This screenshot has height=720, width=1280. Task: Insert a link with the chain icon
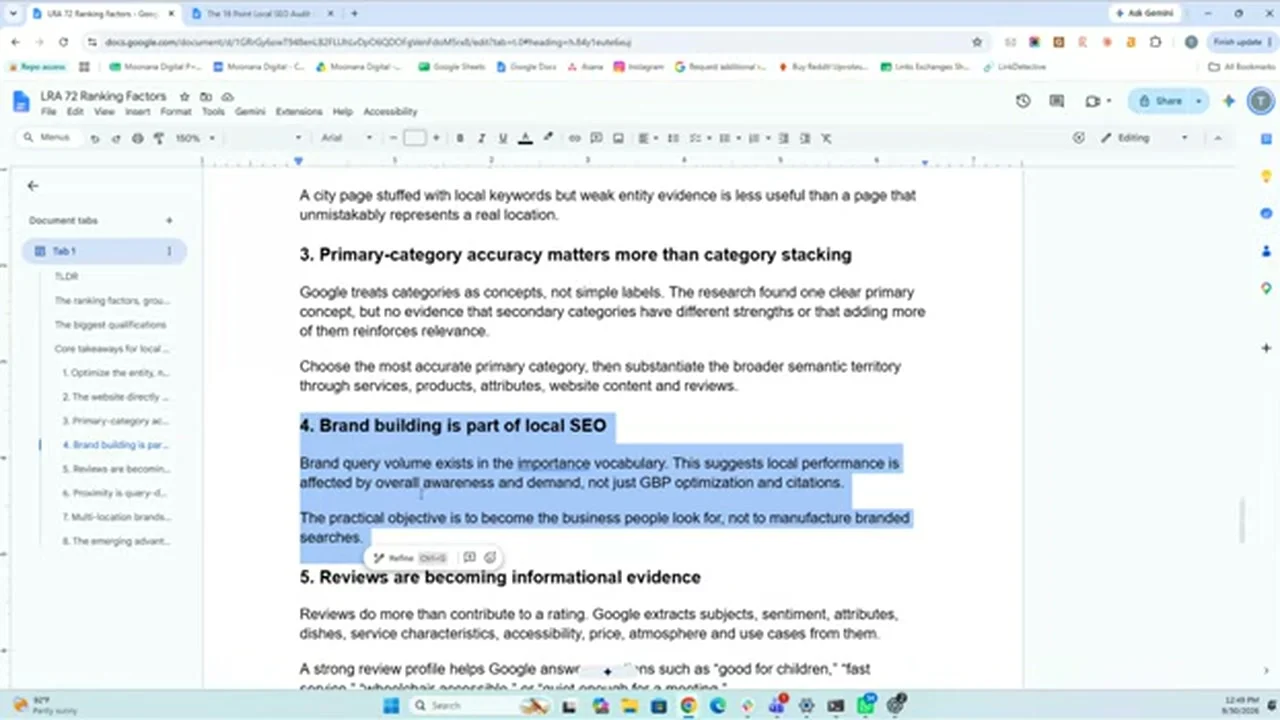pyautogui.click(x=574, y=138)
